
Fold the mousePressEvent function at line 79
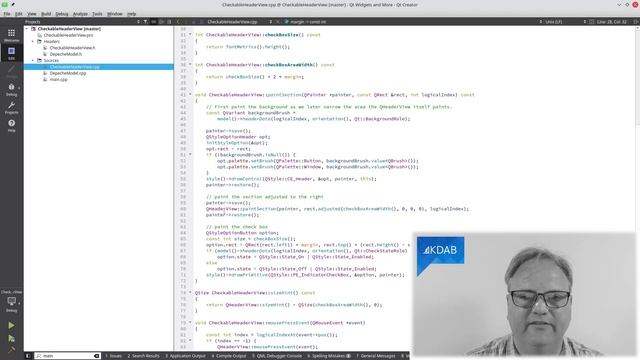tap(190, 322)
